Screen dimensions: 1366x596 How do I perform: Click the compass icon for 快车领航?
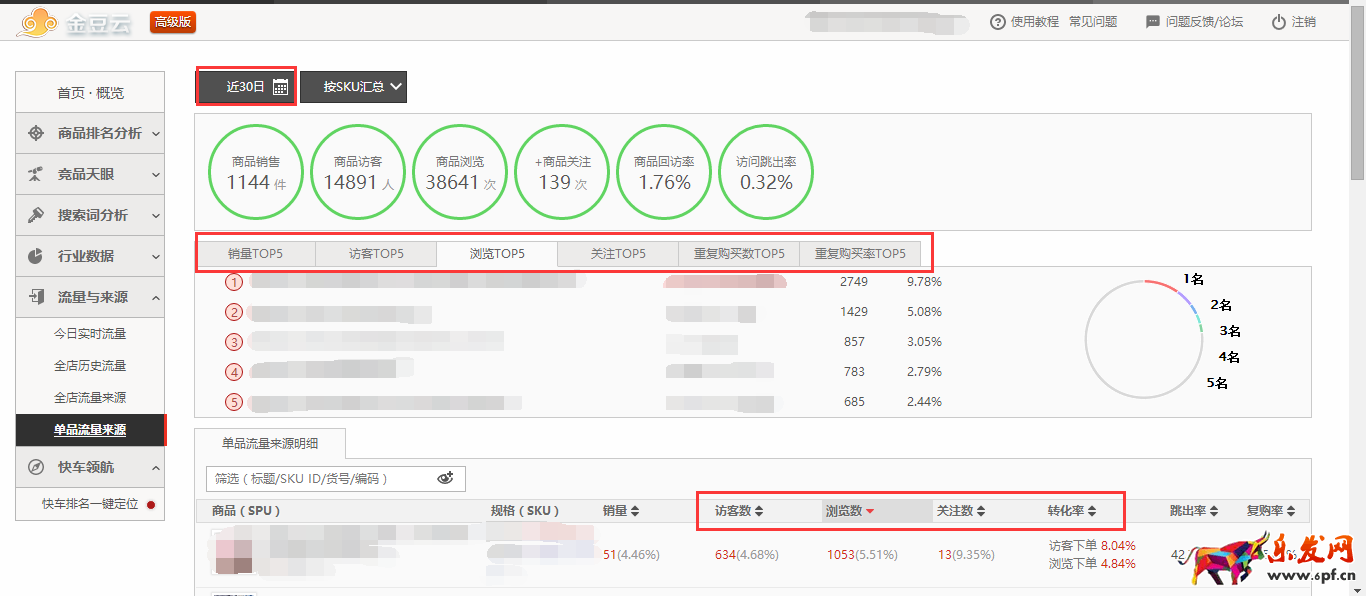[36, 467]
